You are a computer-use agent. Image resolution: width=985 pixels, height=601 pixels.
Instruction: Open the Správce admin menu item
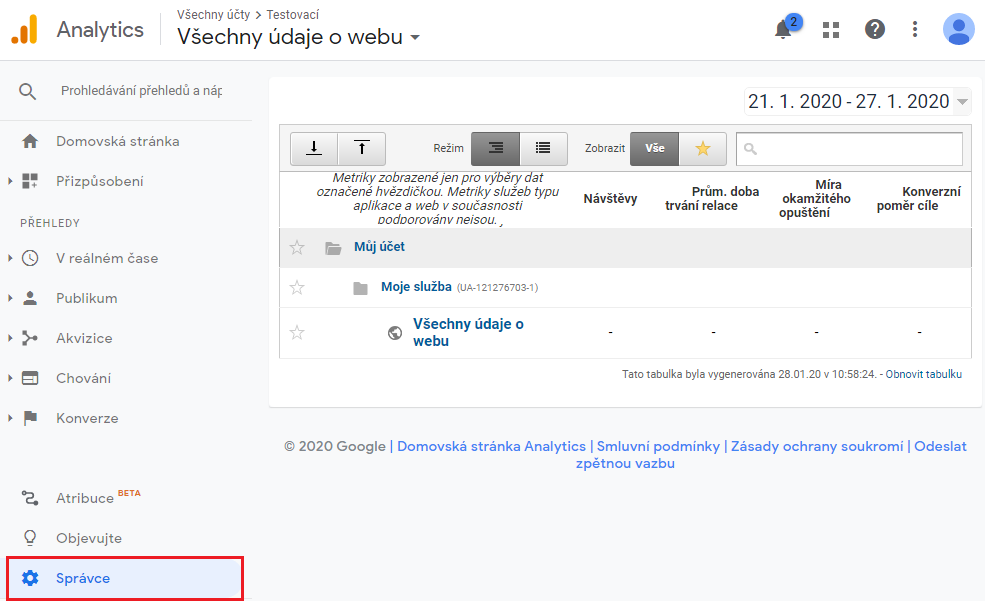coord(125,578)
